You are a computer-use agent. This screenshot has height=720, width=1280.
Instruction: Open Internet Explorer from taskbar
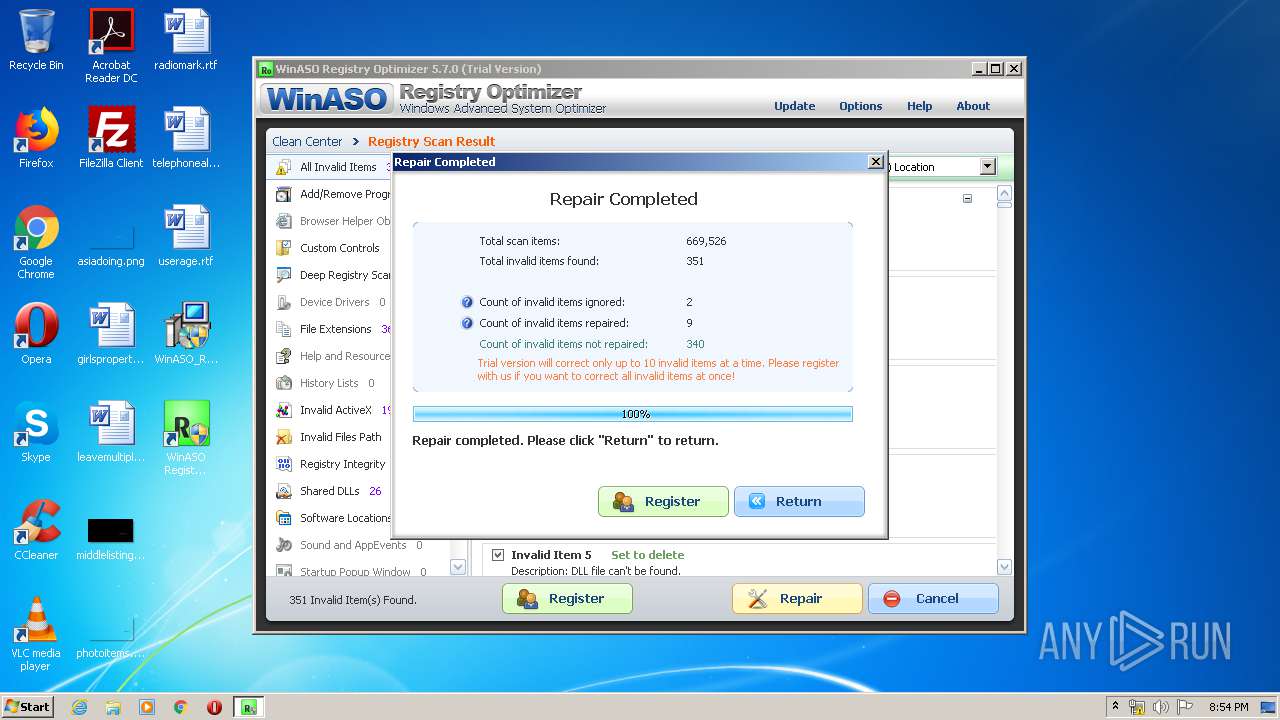click(79, 707)
